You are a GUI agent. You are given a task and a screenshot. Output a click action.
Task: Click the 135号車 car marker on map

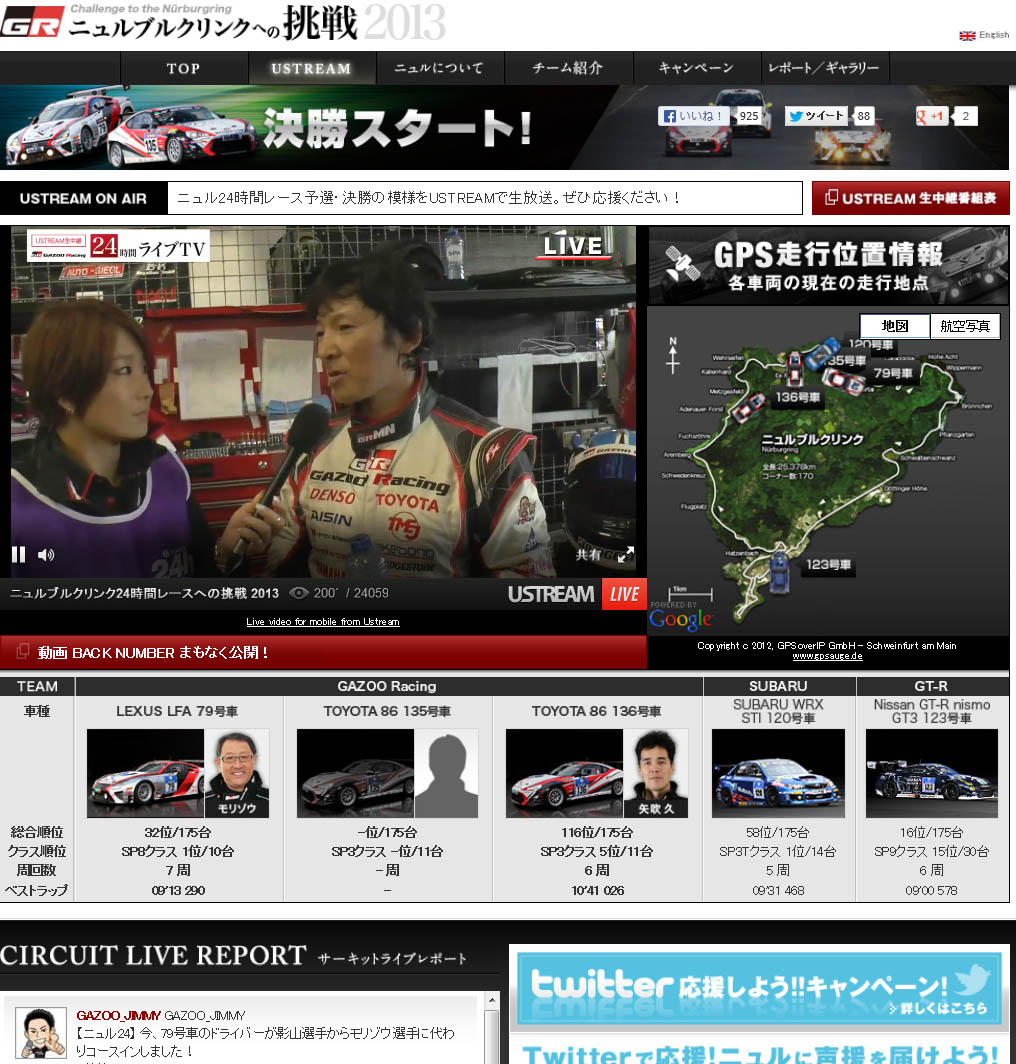846,360
